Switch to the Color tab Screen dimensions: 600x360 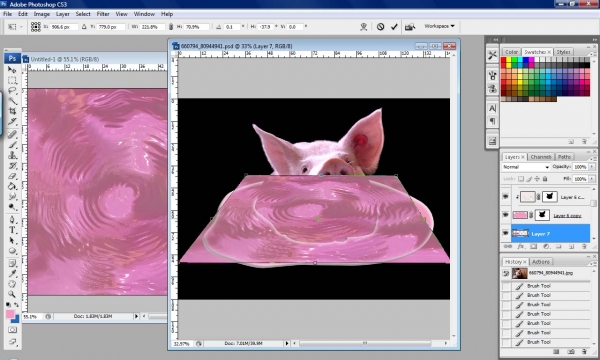[x=511, y=52]
